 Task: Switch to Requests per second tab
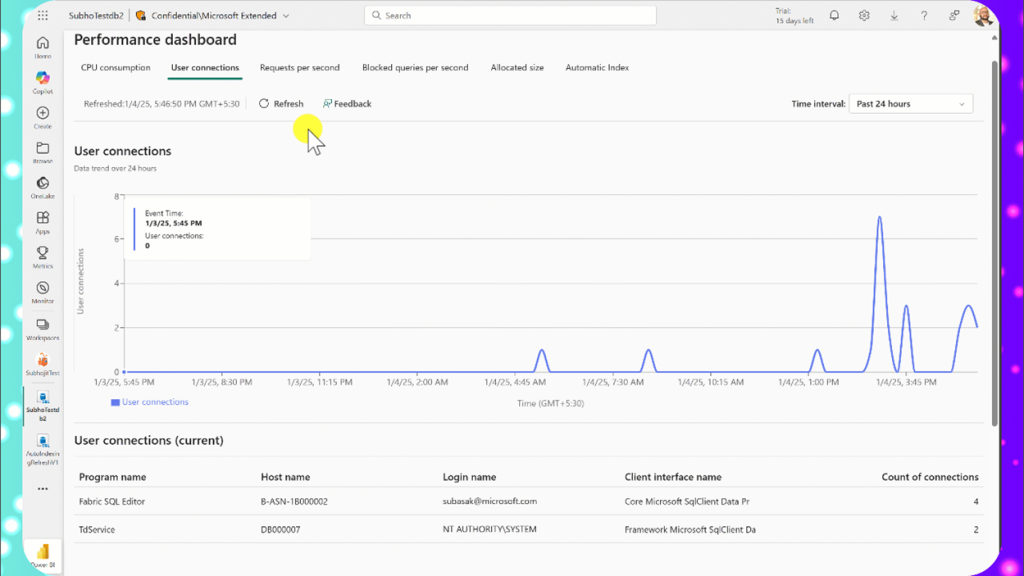300,67
